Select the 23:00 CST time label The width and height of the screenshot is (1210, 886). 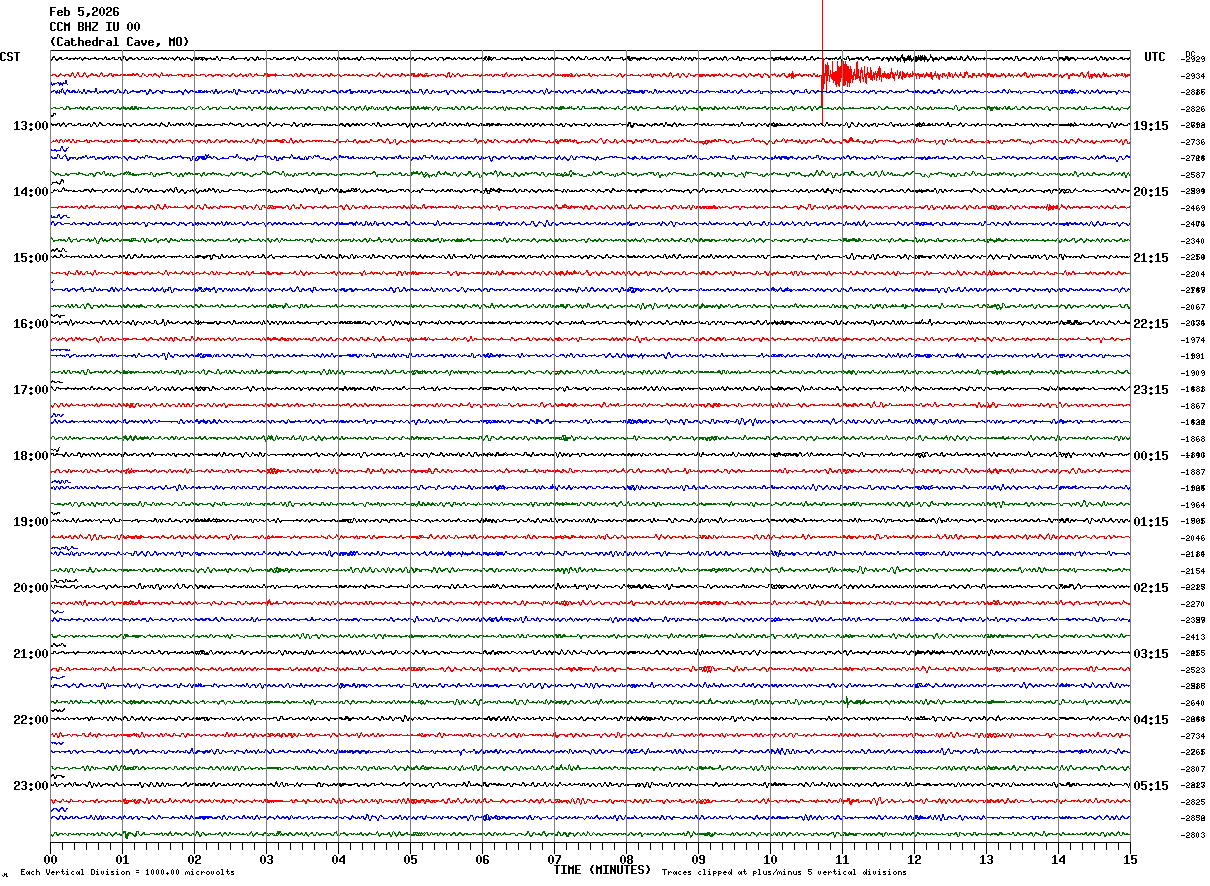tap(31, 786)
